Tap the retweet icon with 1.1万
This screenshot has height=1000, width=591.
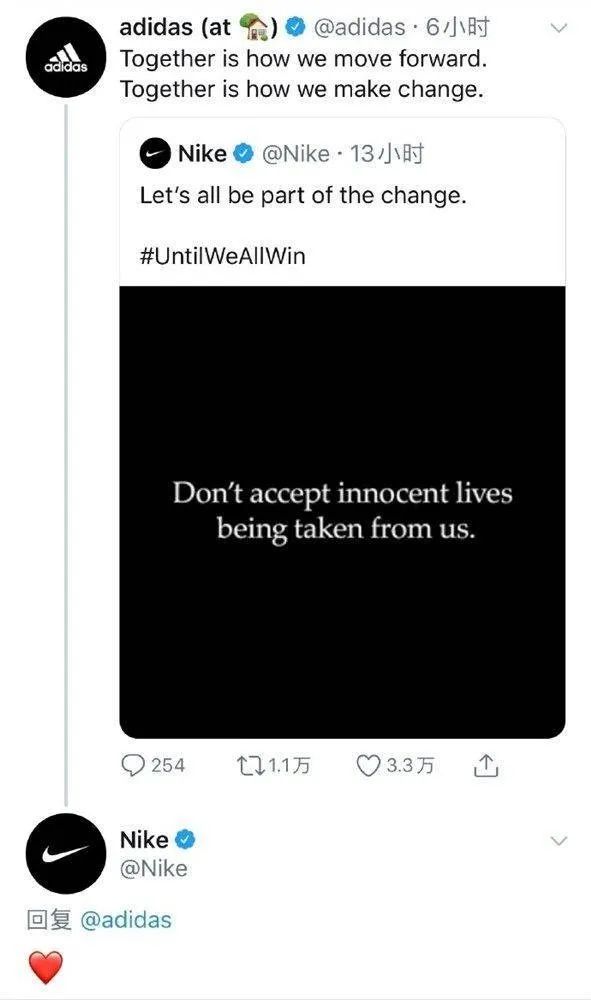click(x=249, y=765)
